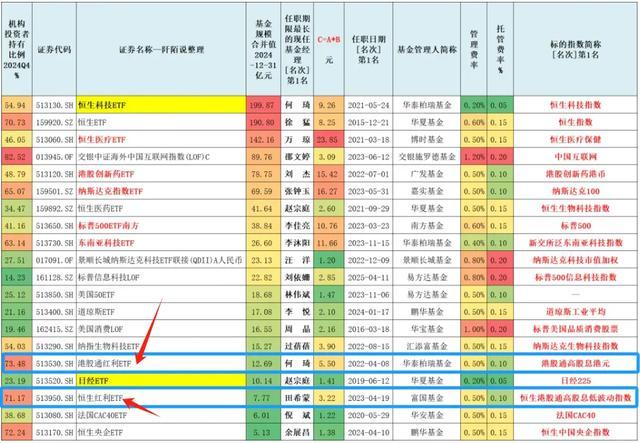Select the 新交所泛东南亚科技指数 index cell

coord(575,243)
